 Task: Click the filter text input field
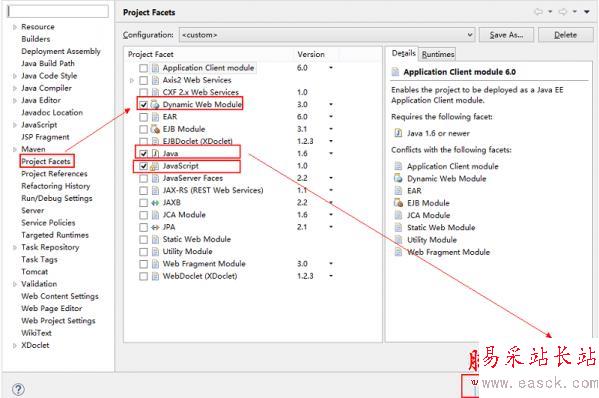(x=58, y=11)
